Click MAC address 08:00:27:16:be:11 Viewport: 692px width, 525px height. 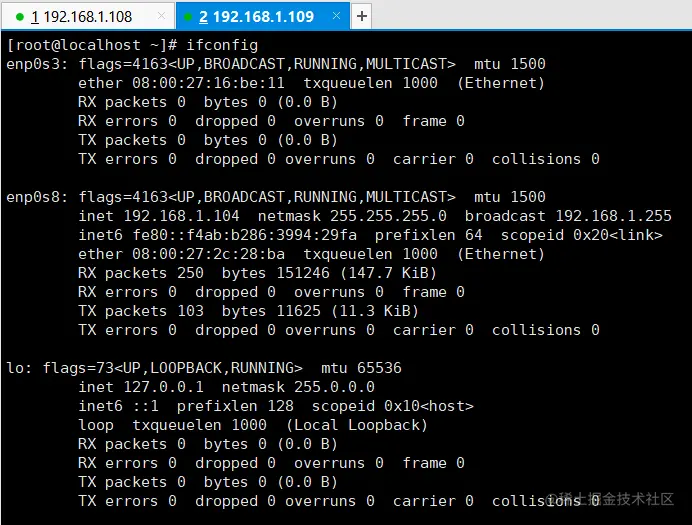pos(208,83)
